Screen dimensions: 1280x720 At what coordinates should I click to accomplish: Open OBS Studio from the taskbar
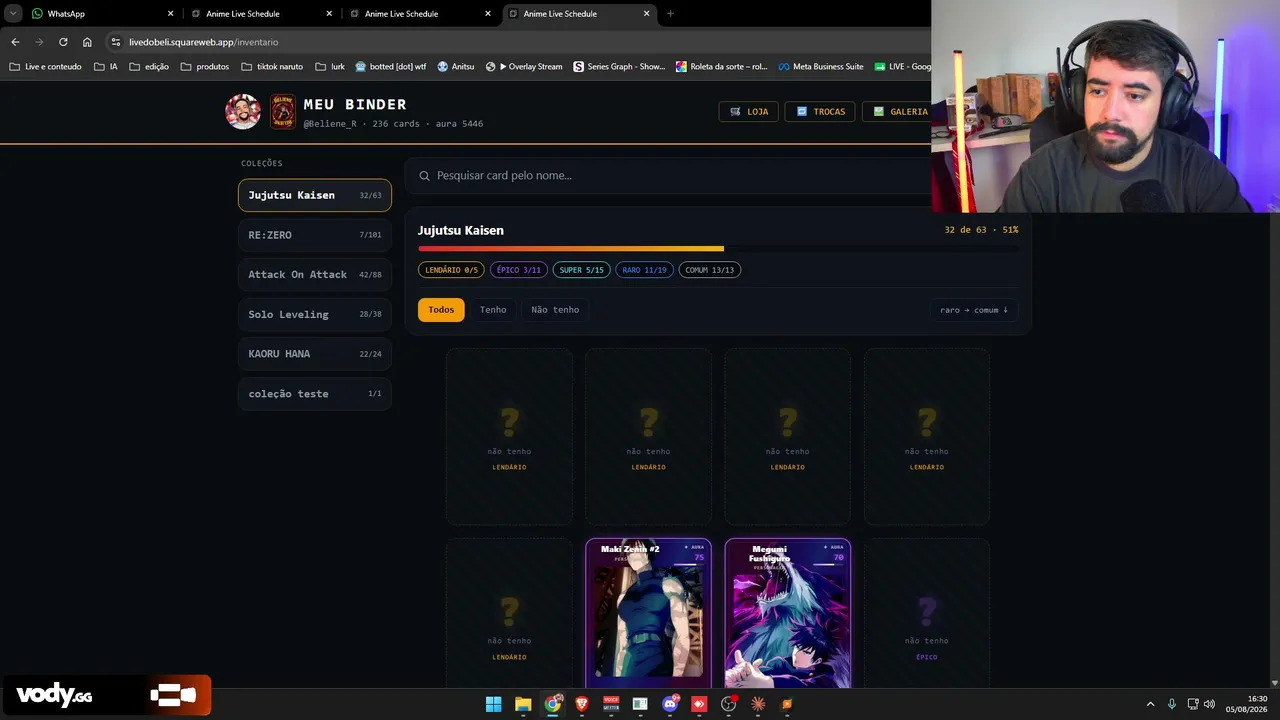[729, 704]
